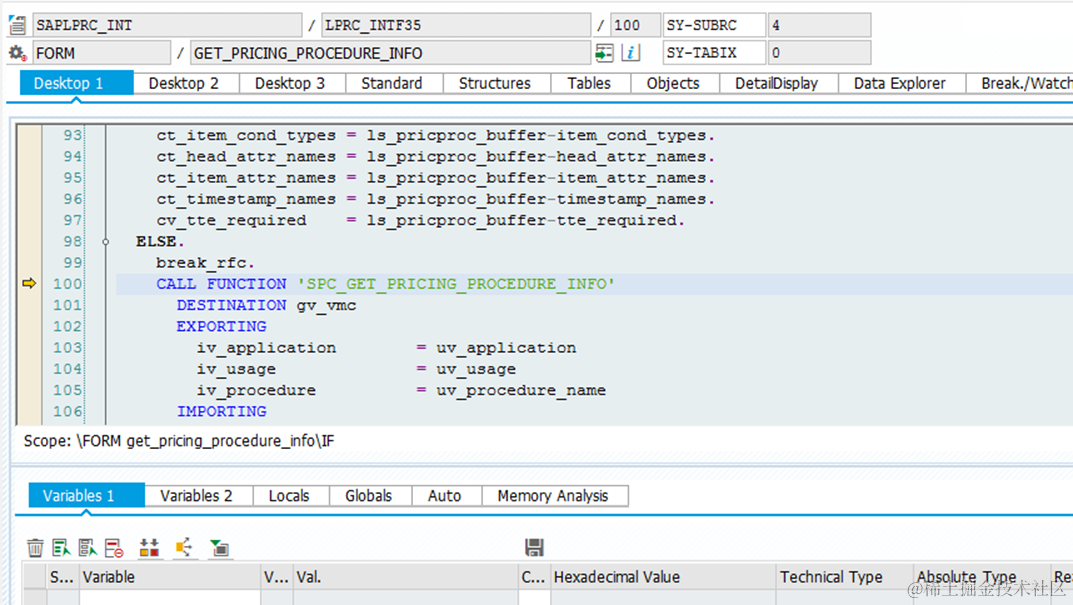The height and width of the screenshot is (605, 1073).
Task: Click the LPRC_INTF35 include field
Action: (x=456, y=25)
